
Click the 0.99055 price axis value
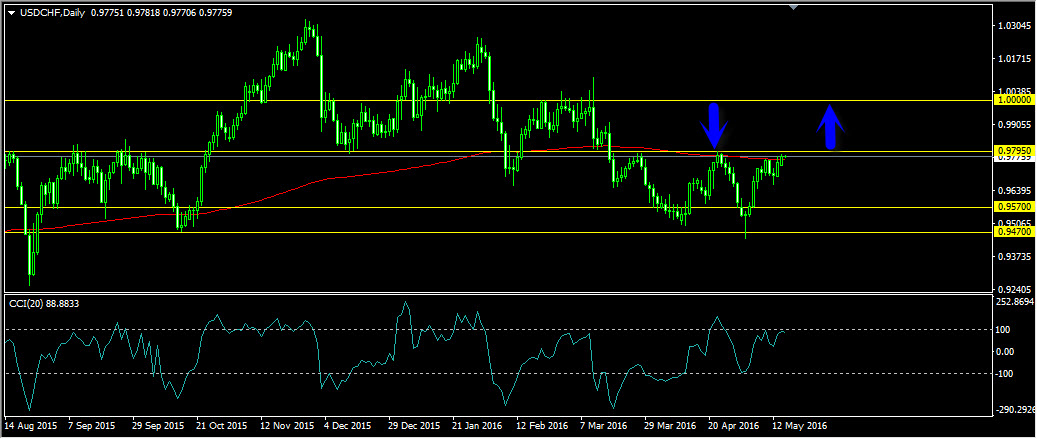(1015, 125)
